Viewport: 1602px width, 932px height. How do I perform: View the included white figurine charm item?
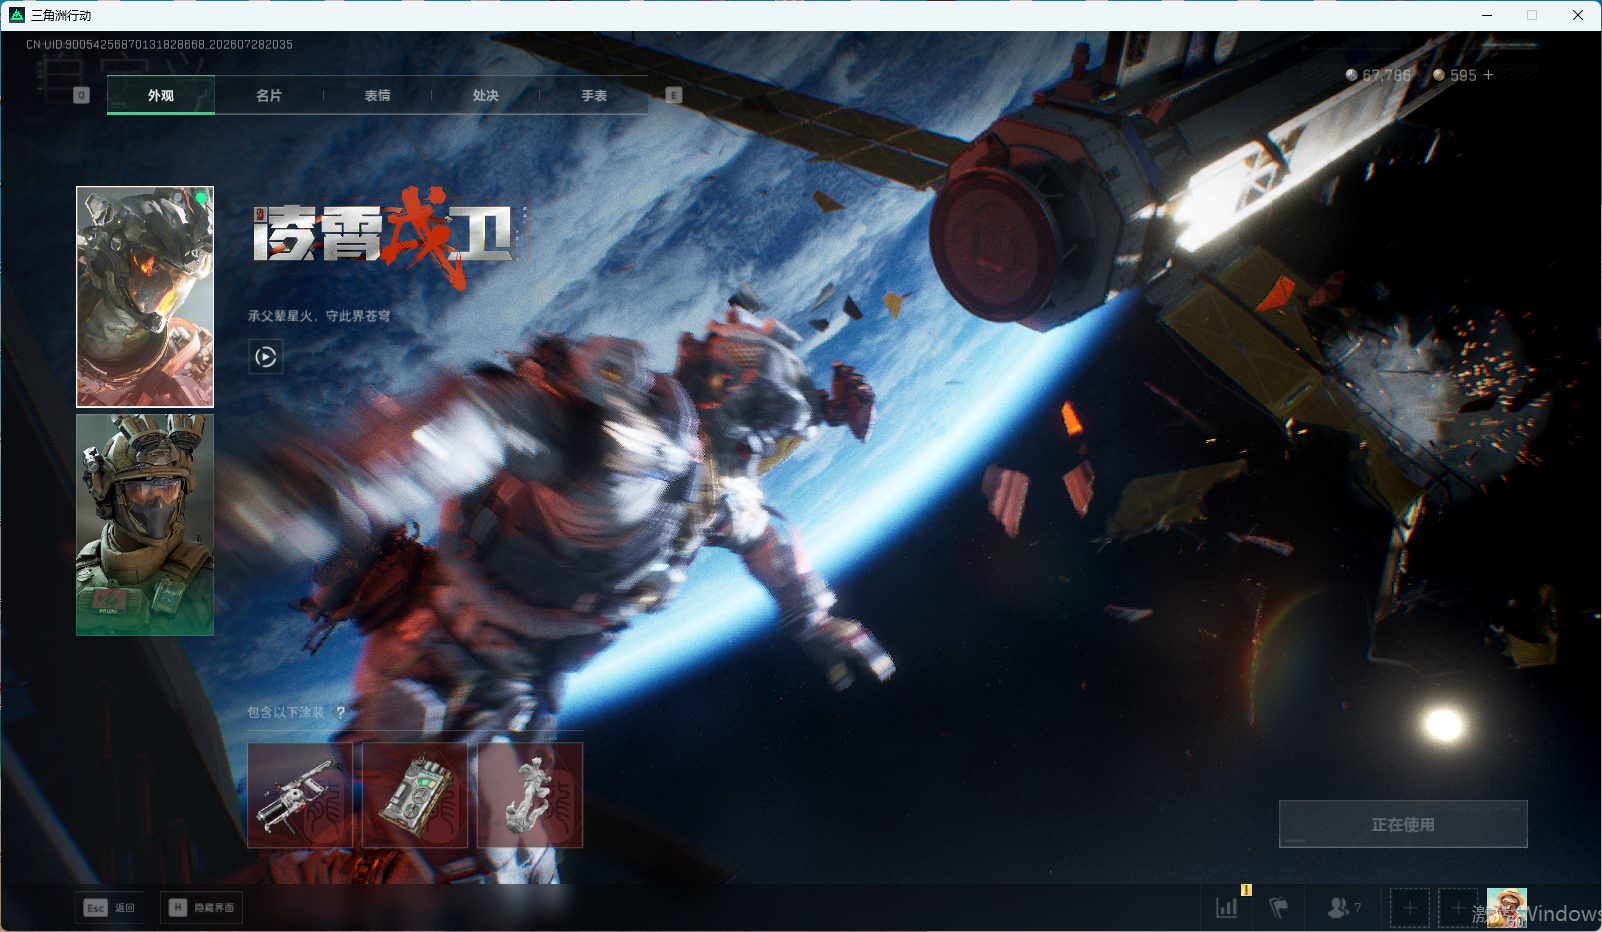(x=530, y=795)
